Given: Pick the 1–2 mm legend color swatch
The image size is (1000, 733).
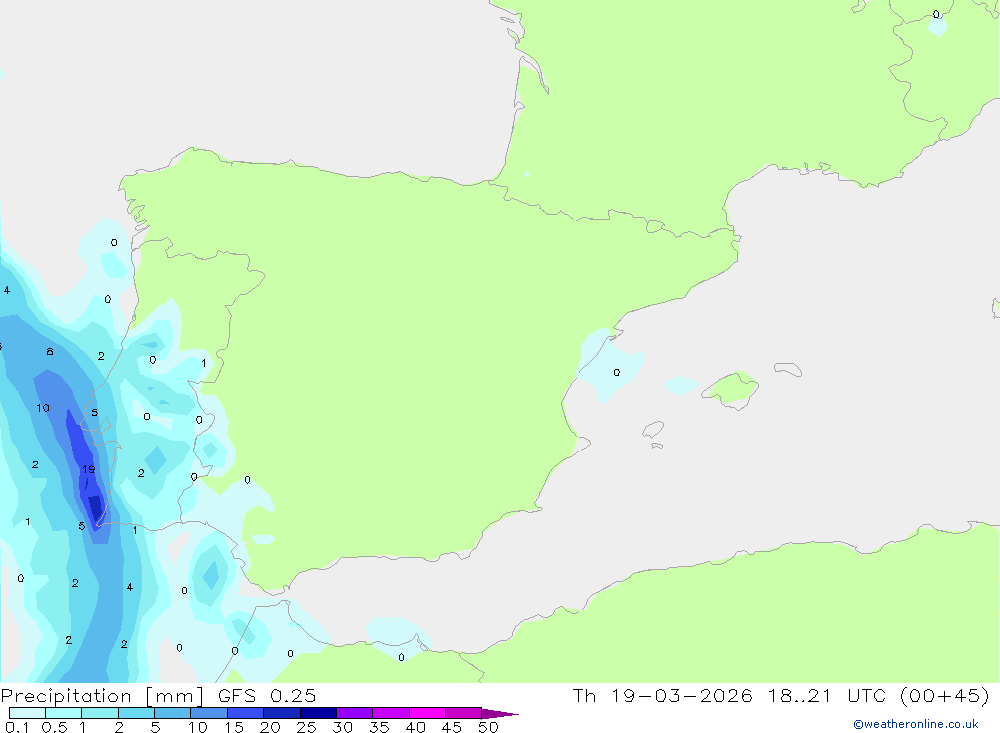Looking at the screenshot, I should [99, 713].
